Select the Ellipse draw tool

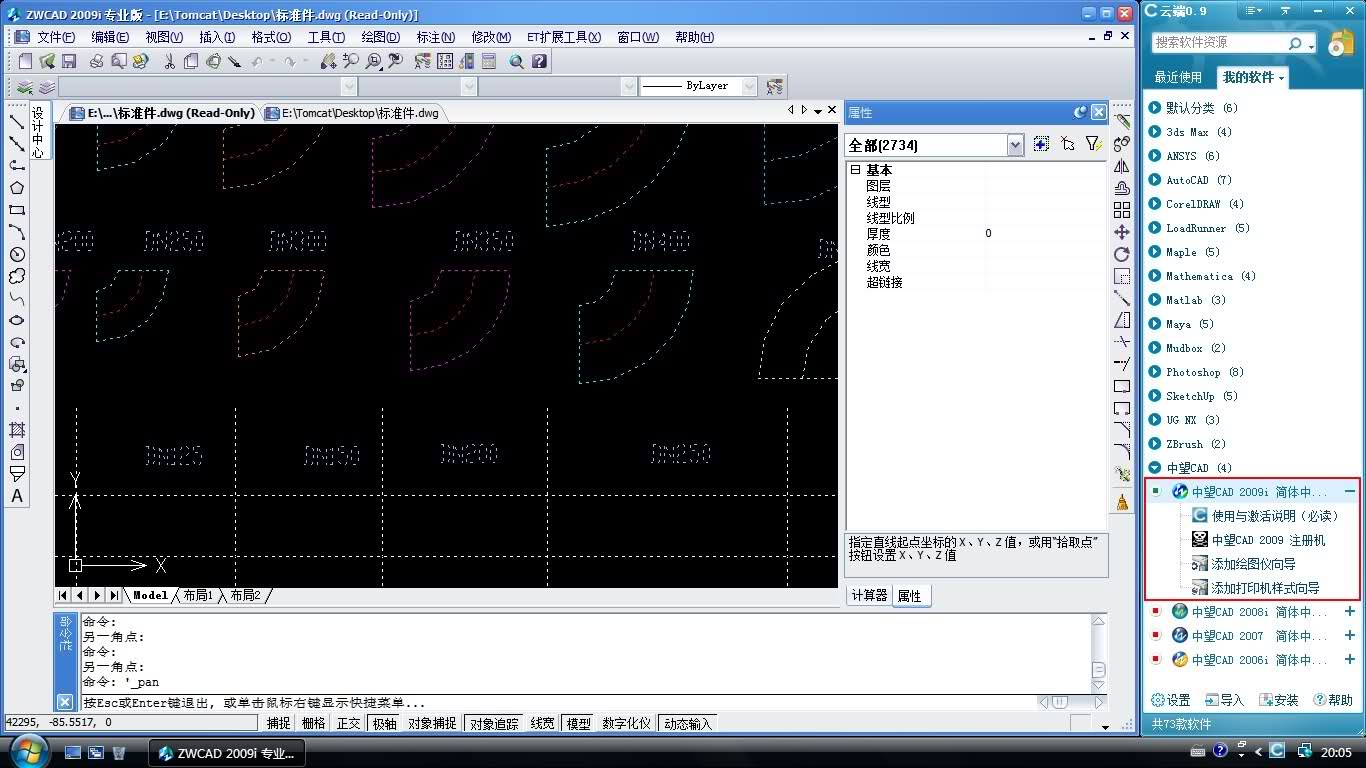point(17,320)
